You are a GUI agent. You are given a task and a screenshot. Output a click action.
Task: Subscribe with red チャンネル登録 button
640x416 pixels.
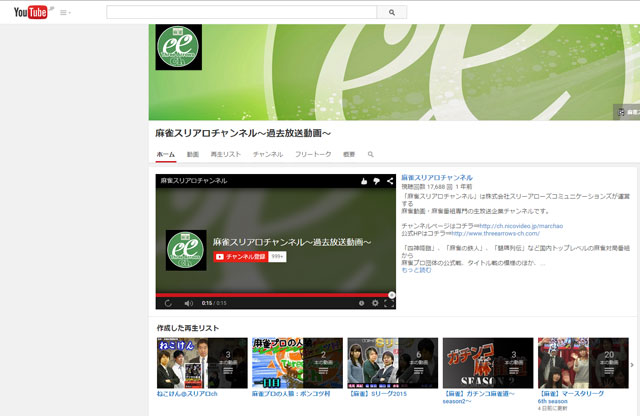pos(240,257)
